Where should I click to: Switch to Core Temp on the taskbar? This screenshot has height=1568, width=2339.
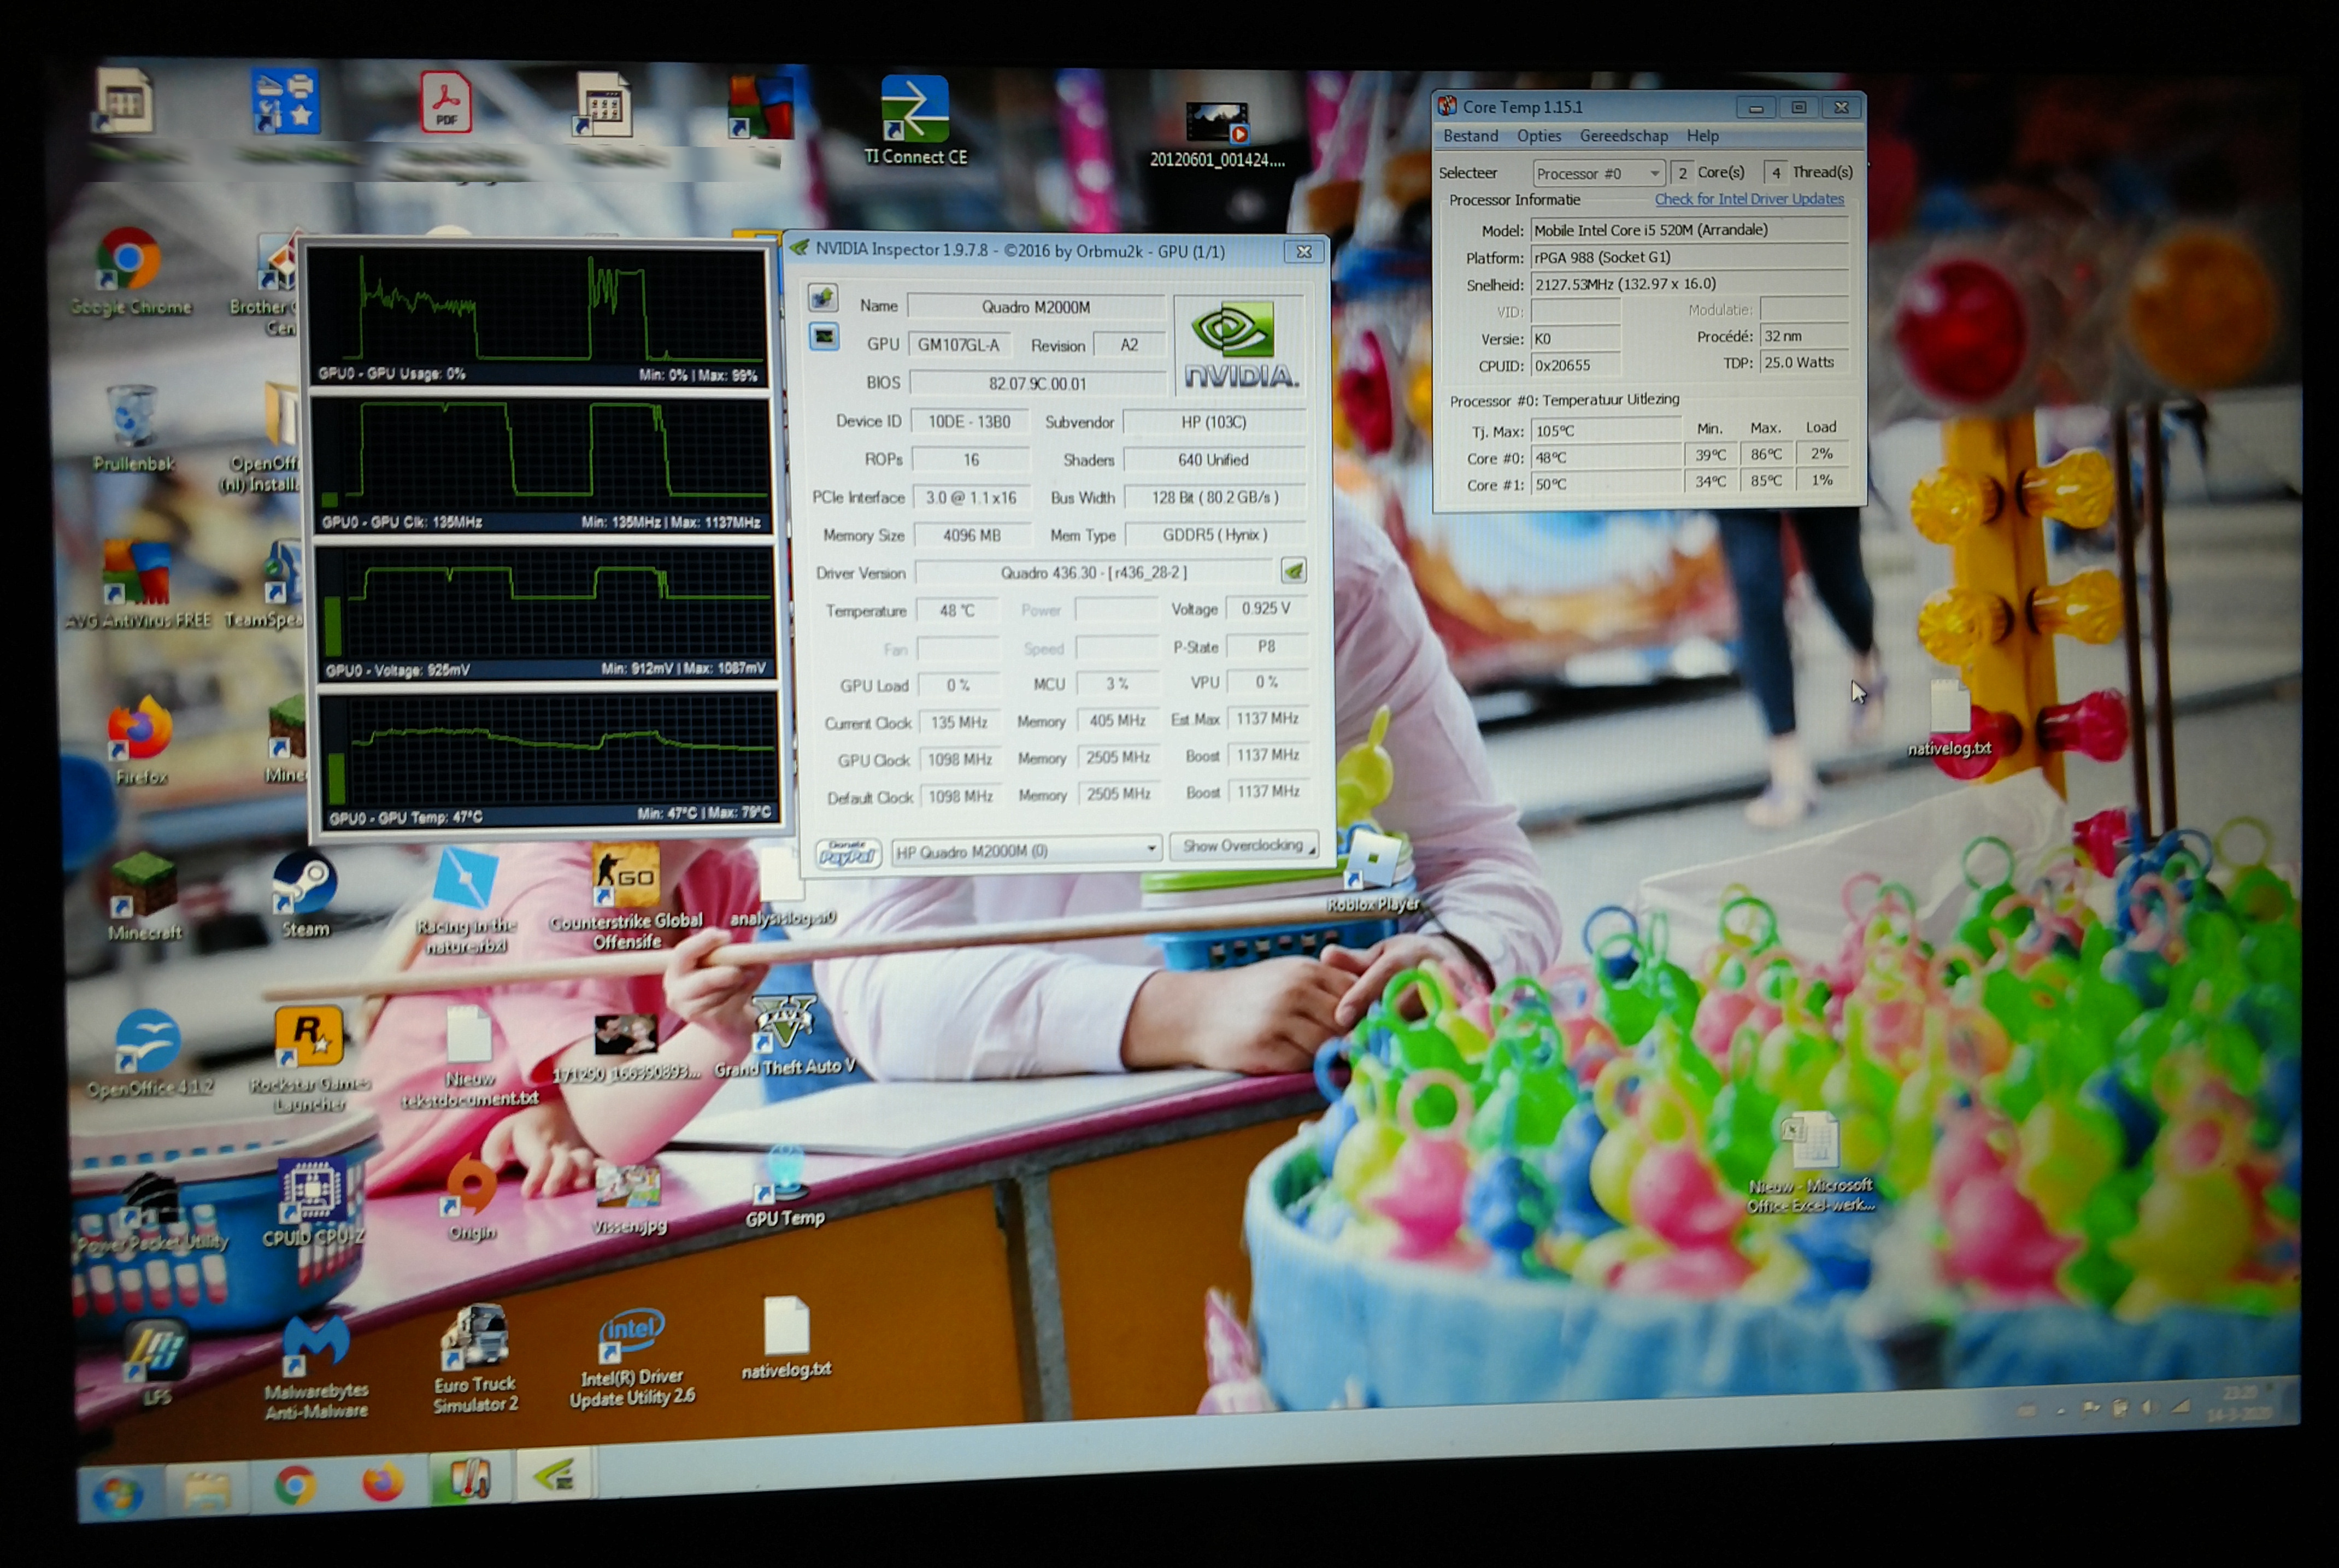(470, 1478)
